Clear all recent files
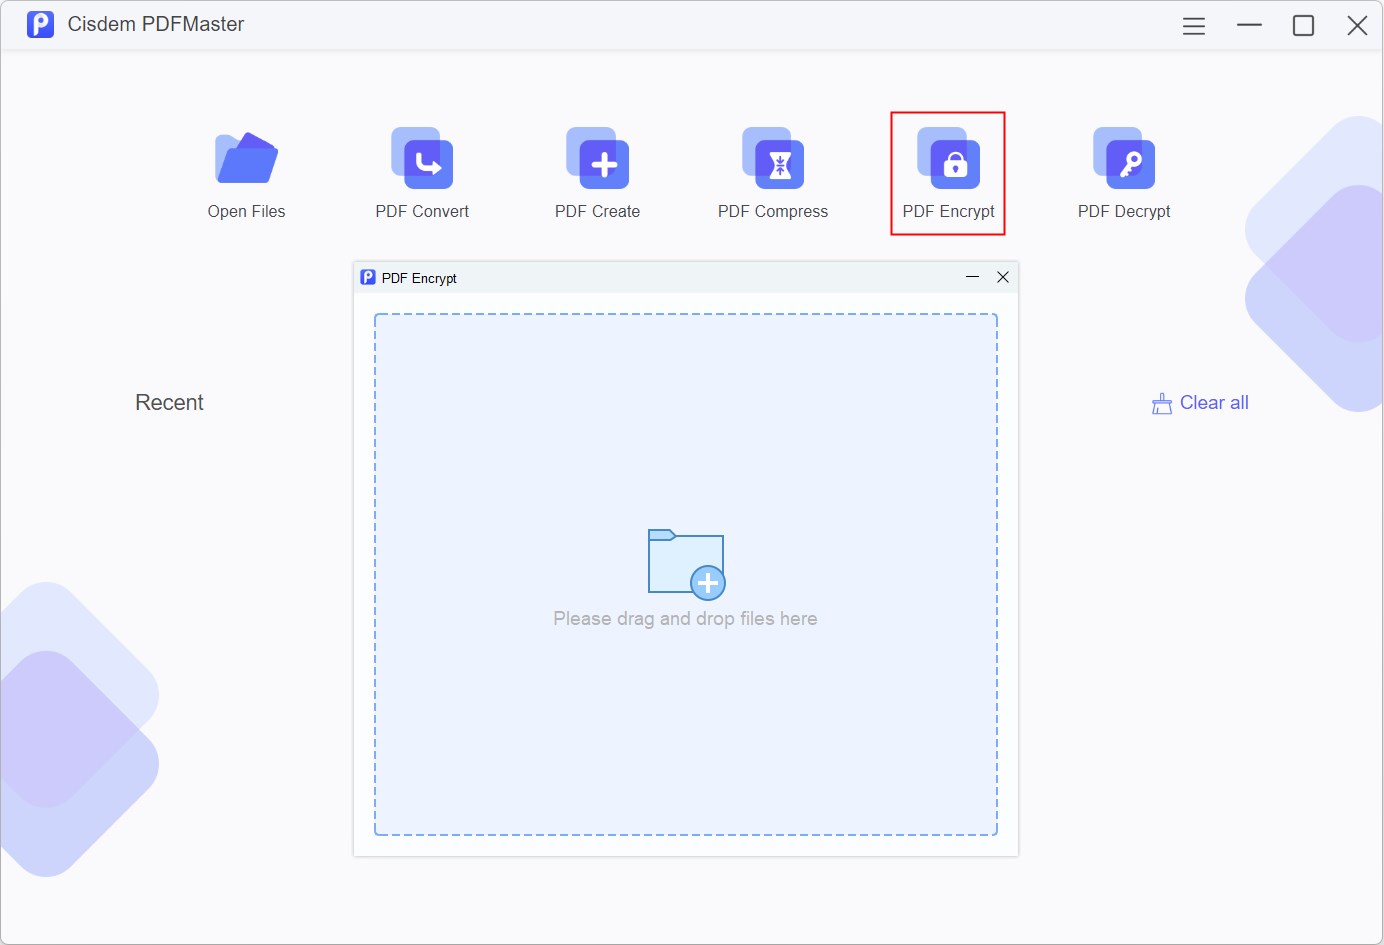This screenshot has width=1384, height=945. pos(1214,402)
